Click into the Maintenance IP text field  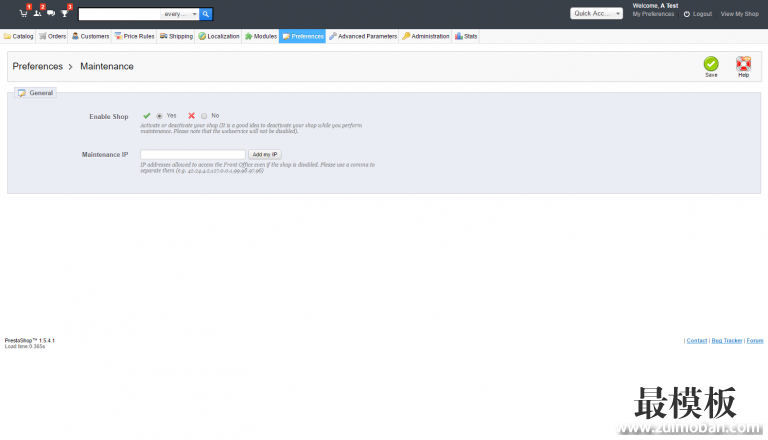[193, 154]
